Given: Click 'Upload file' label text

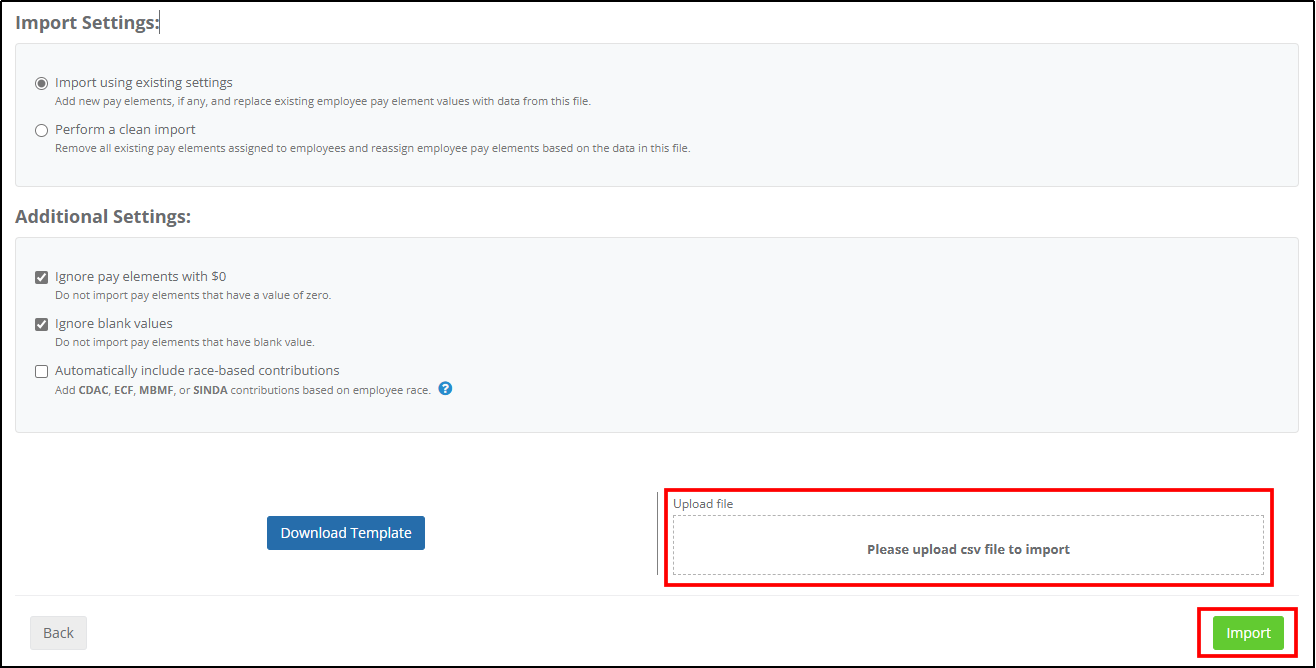Looking at the screenshot, I should [x=703, y=504].
